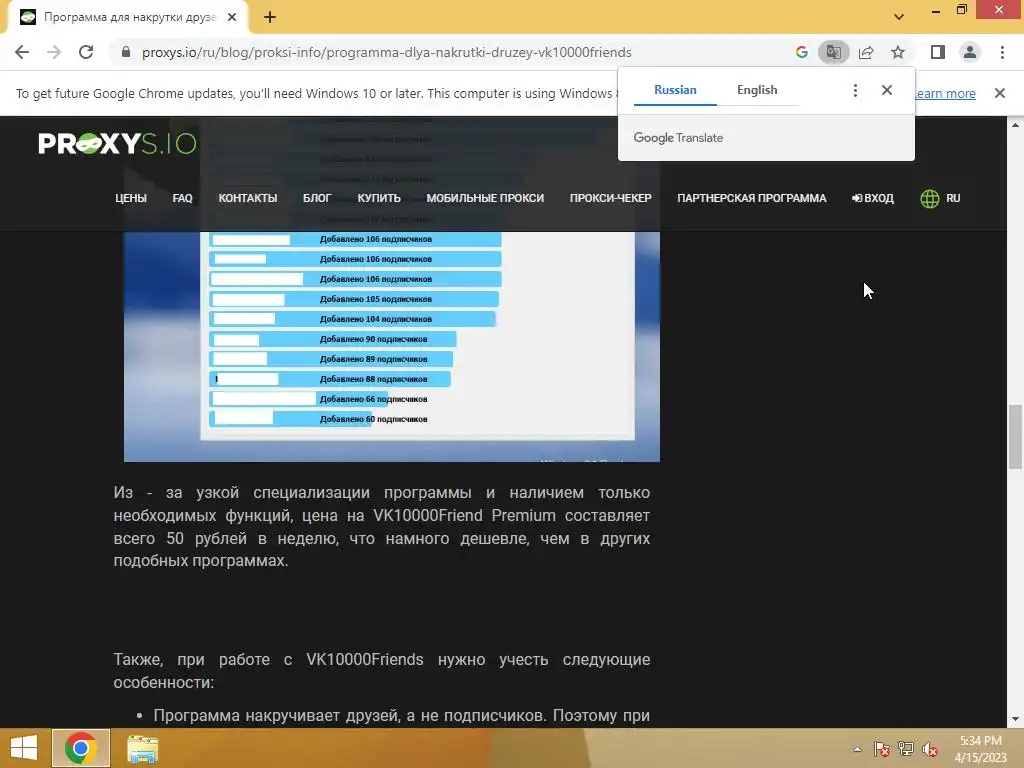Click the address bar URL
Image resolution: width=1024 pixels, height=768 pixels.
tap(387, 52)
